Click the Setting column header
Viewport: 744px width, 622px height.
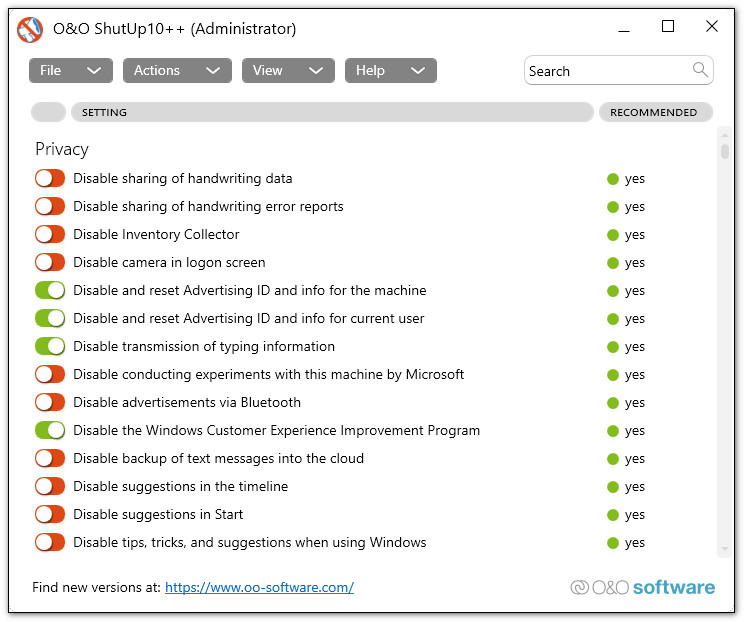coord(330,112)
